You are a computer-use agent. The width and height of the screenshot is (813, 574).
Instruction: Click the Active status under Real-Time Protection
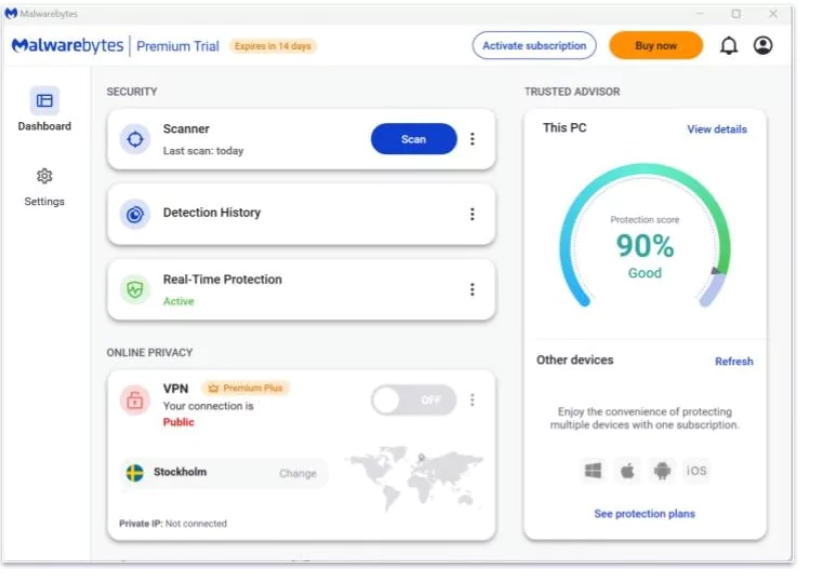pyautogui.click(x=179, y=301)
